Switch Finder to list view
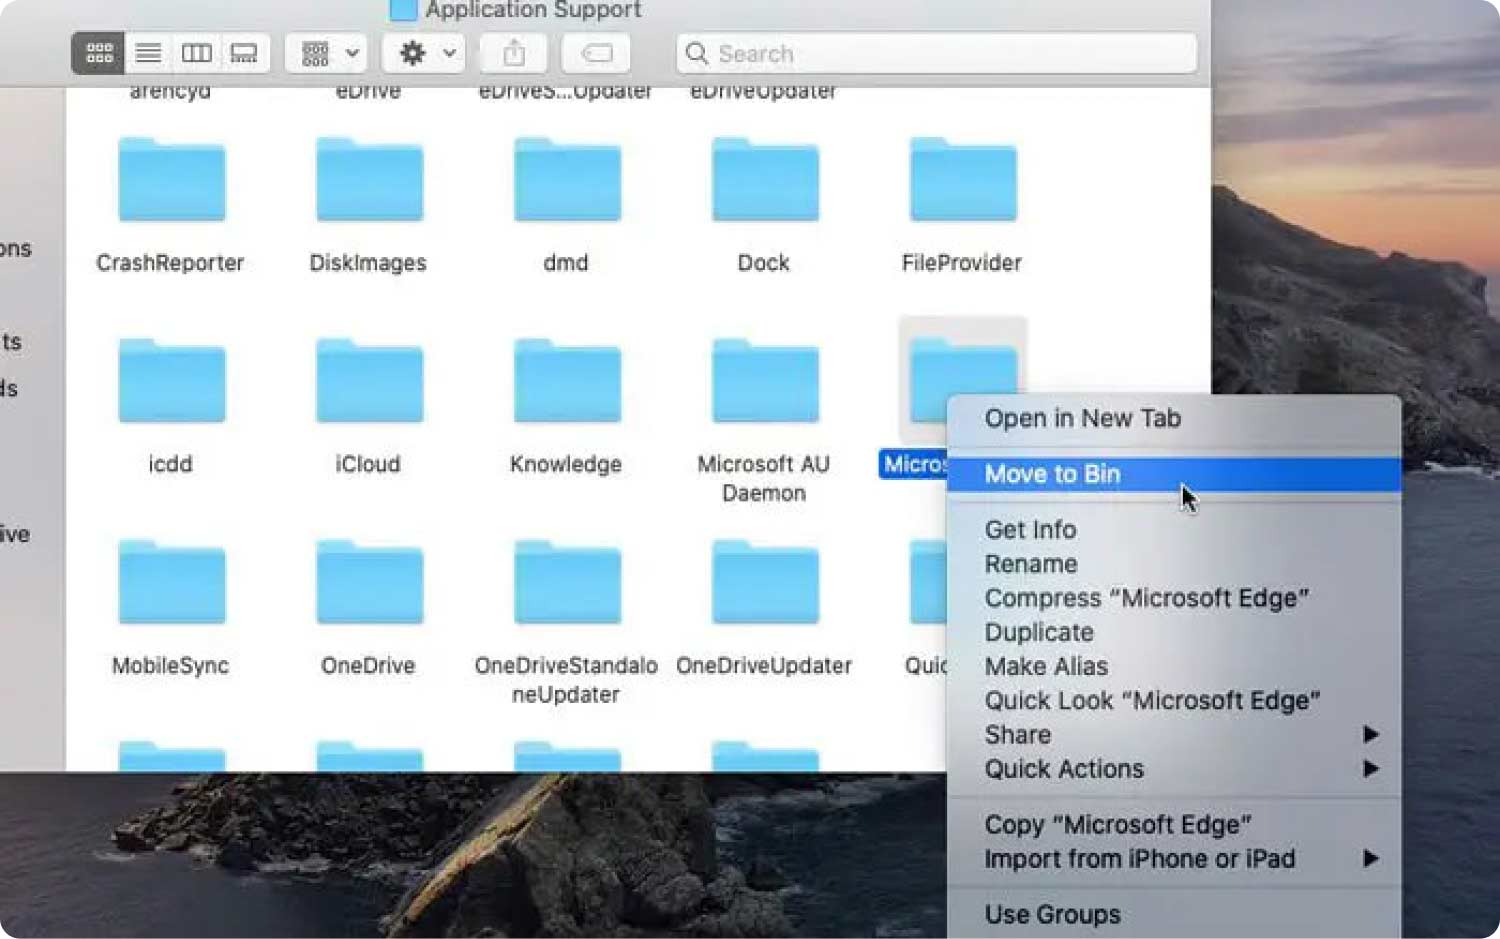 coord(148,53)
